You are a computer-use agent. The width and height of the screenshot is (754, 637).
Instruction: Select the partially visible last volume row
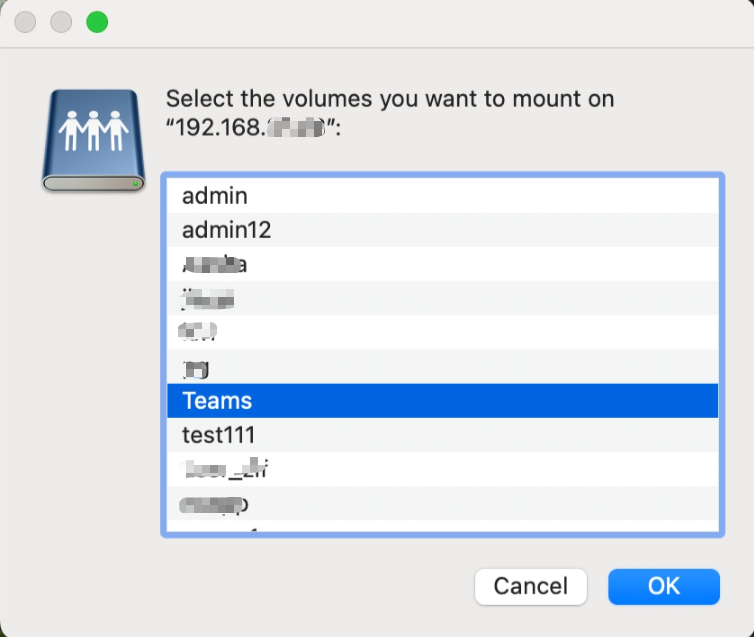[x=440, y=526]
